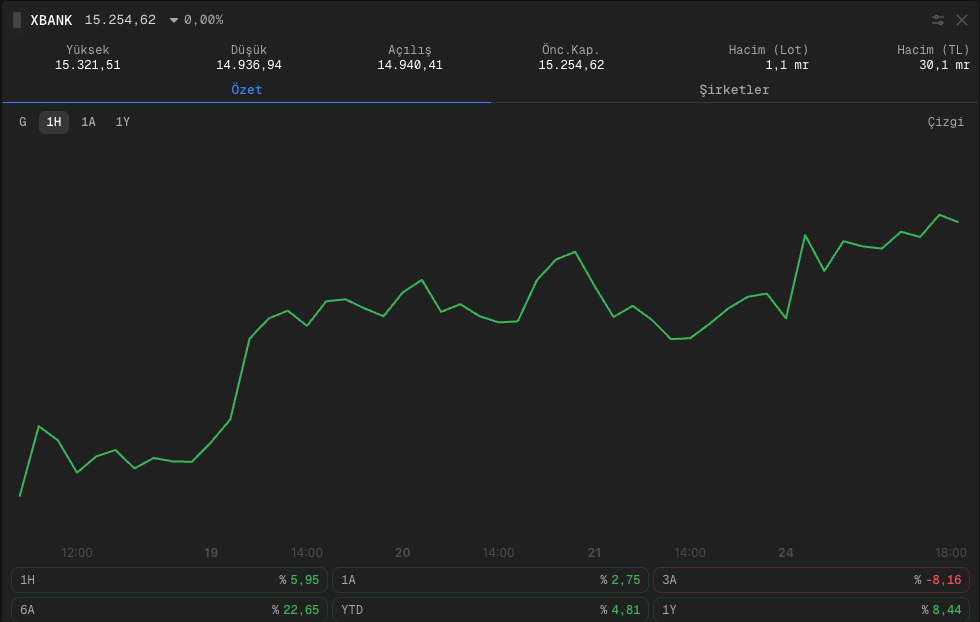Click the 1A performance card showing 2,75
980x622 pixels.
pos(490,580)
